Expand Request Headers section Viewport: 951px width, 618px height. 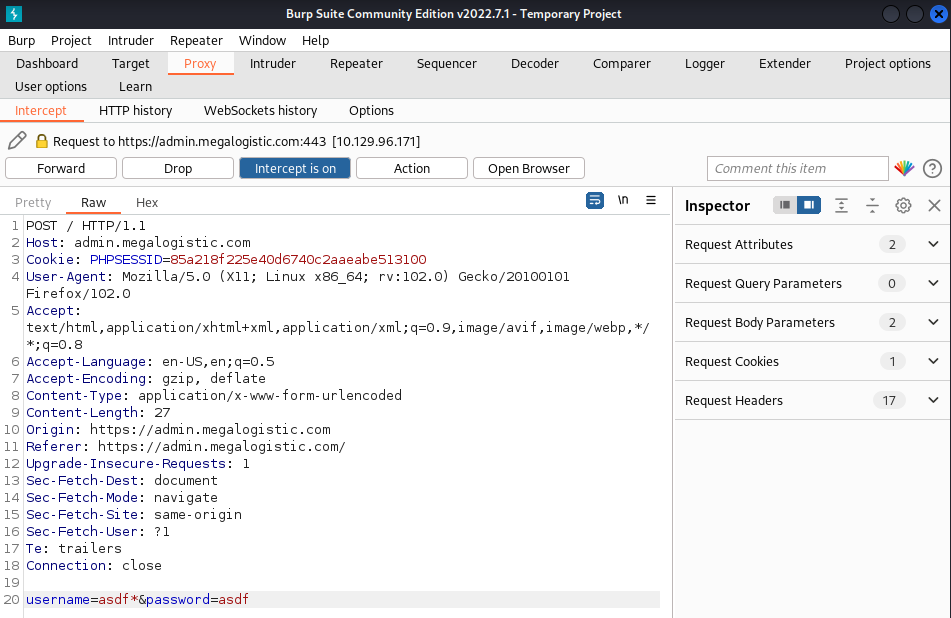click(x=933, y=400)
